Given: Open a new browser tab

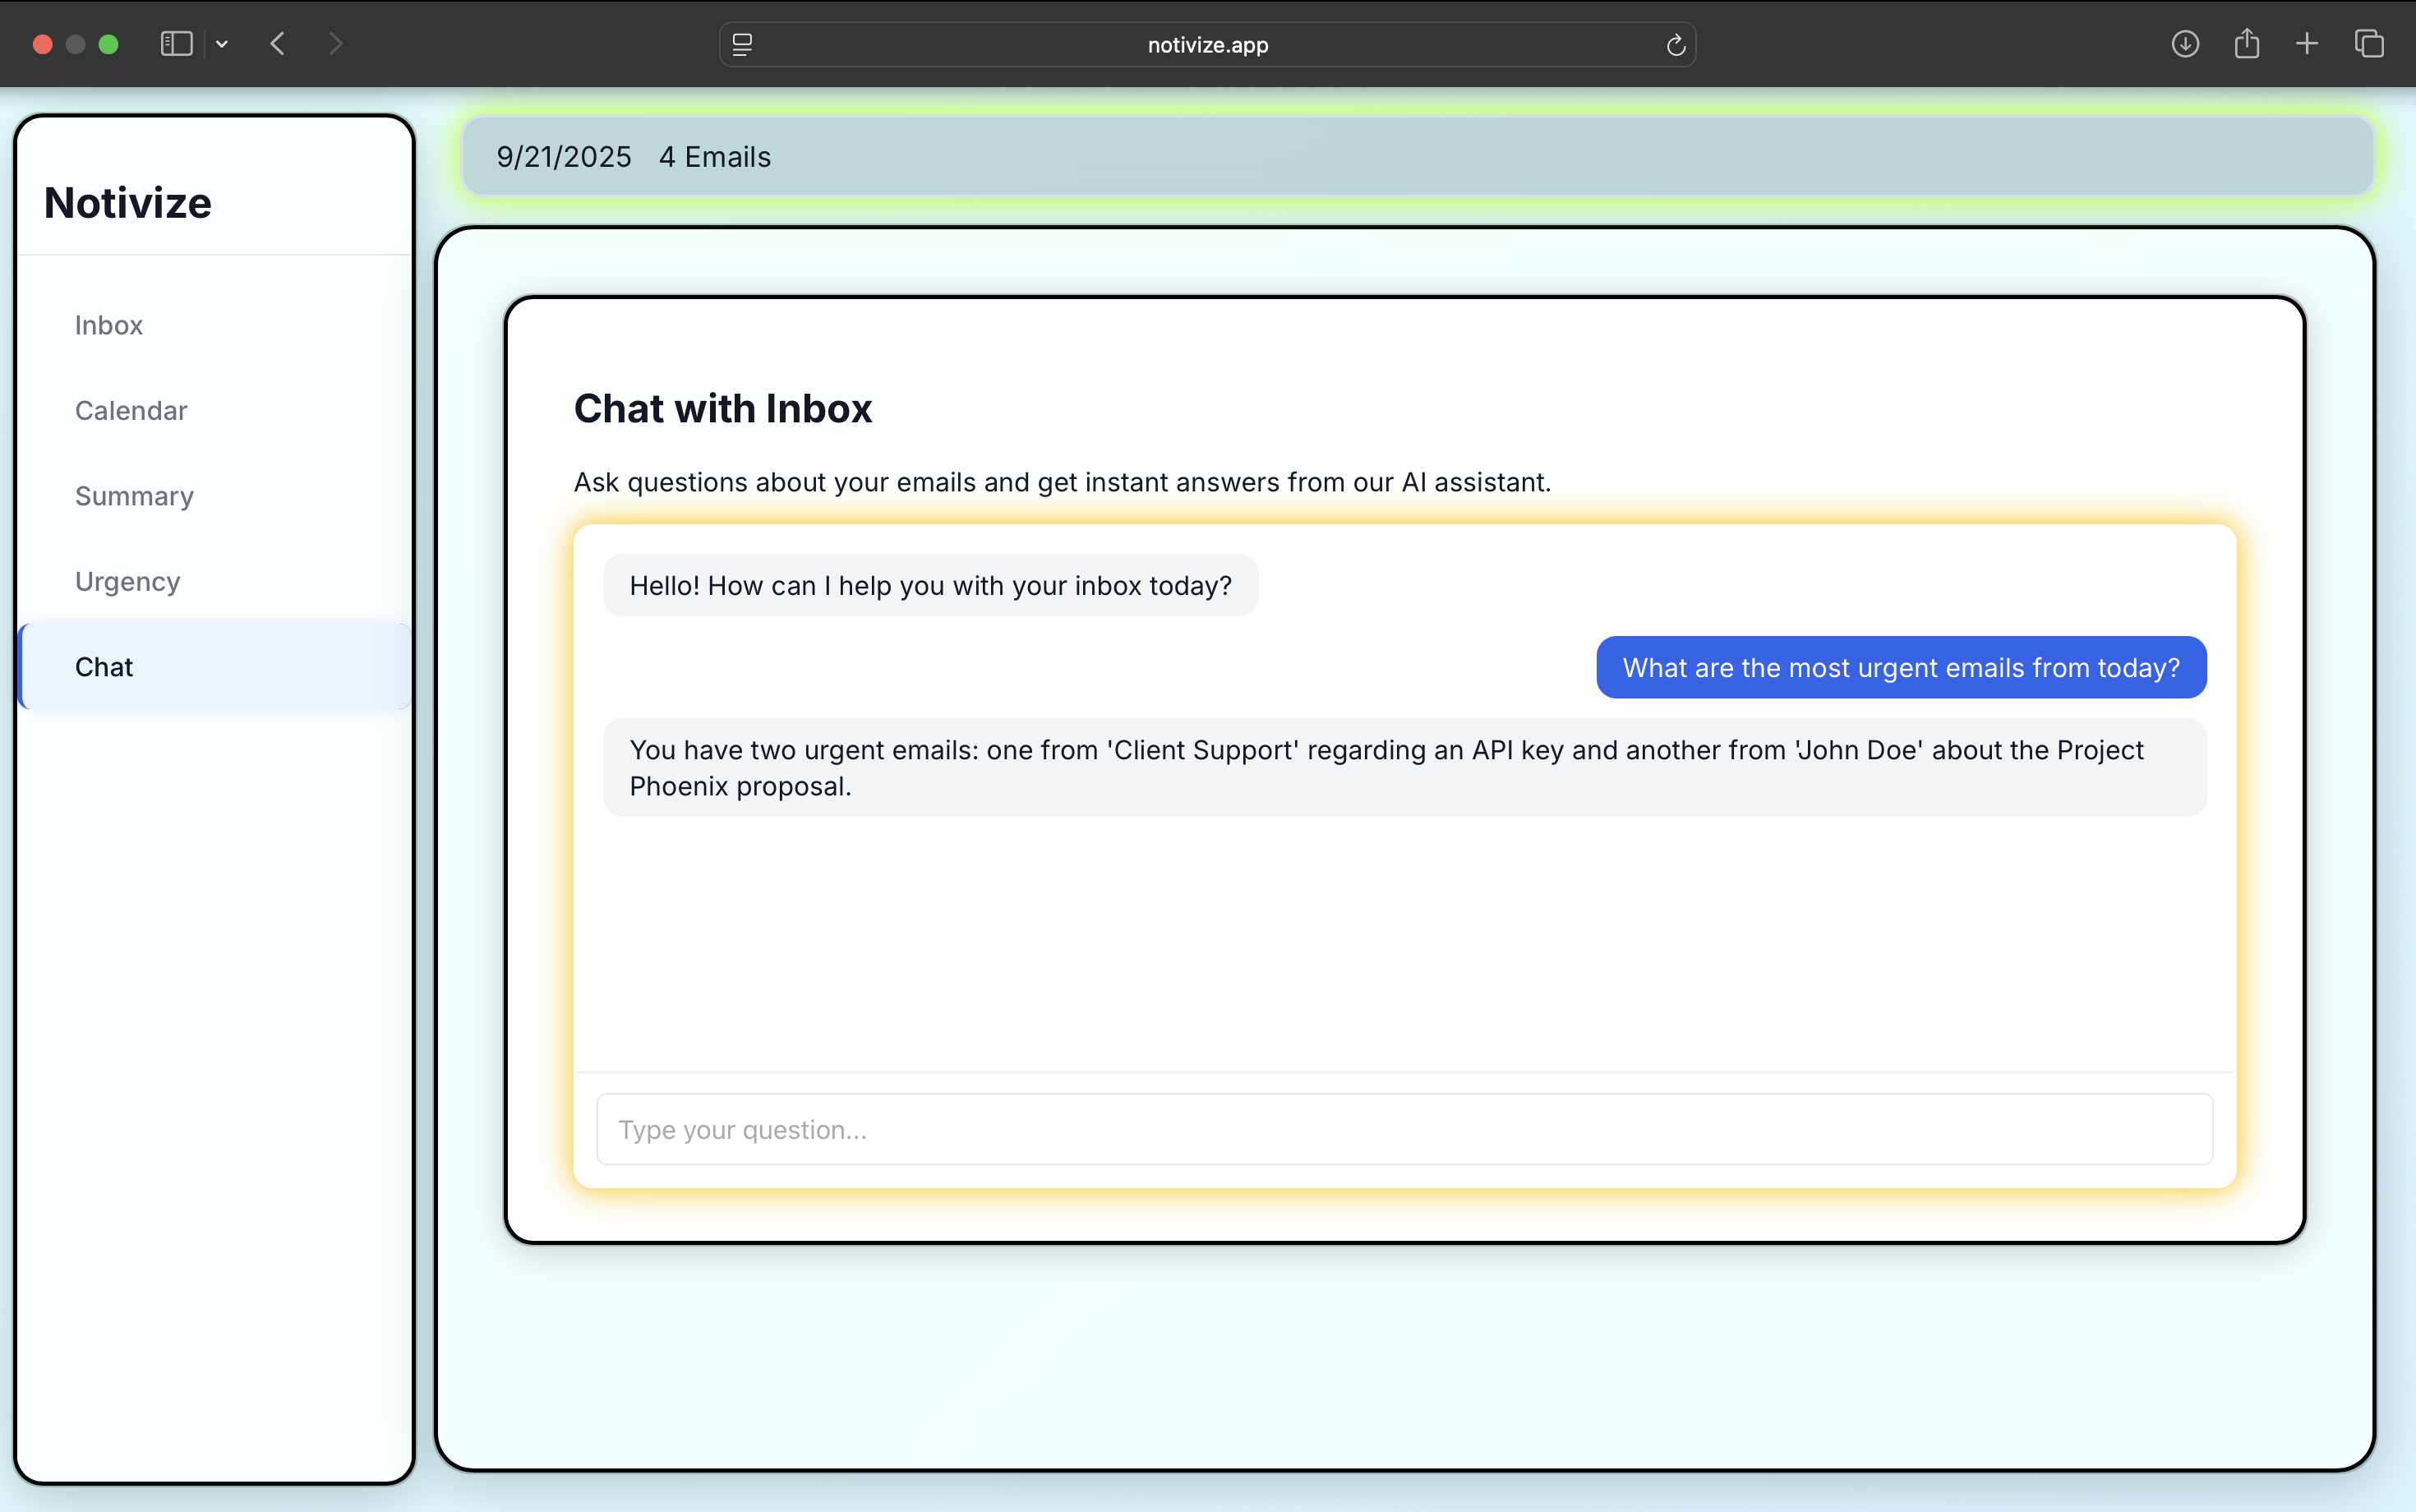Looking at the screenshot, I should [2307, 44].
